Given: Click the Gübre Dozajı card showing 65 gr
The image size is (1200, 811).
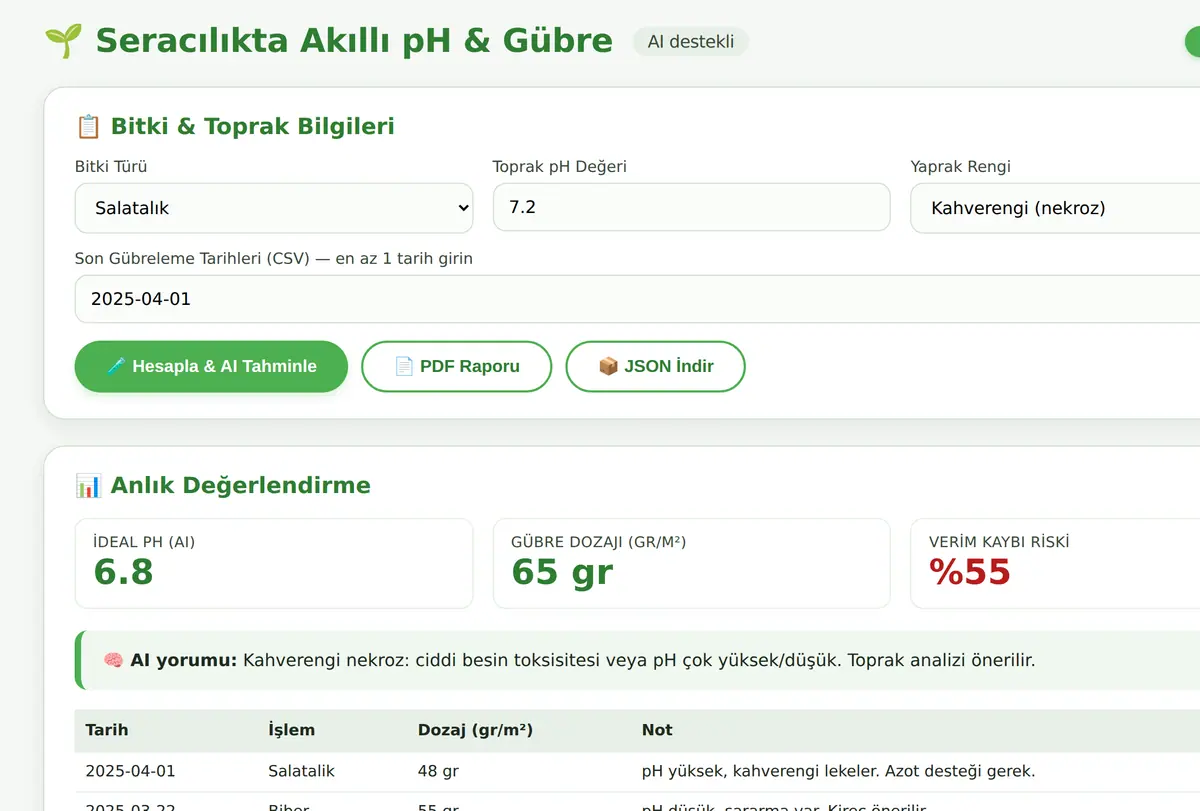Looking at the screenshot, I should 691,563.
